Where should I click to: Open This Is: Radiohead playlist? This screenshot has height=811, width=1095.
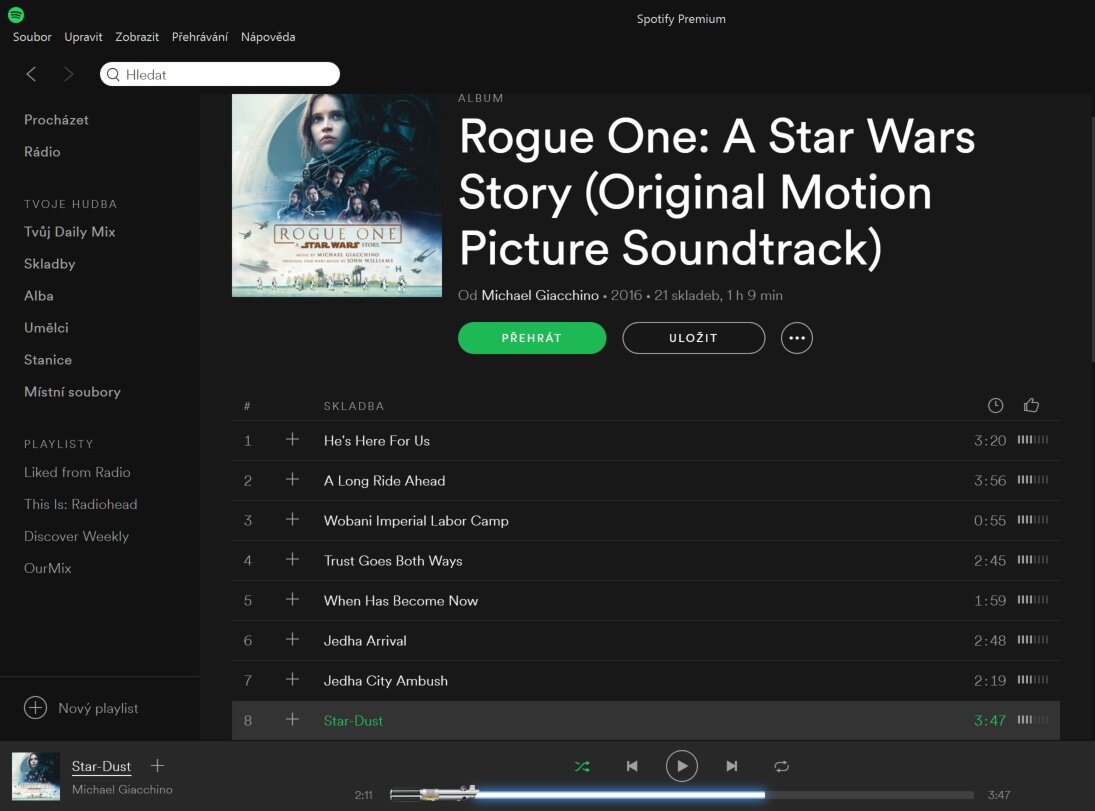point(80,504)
